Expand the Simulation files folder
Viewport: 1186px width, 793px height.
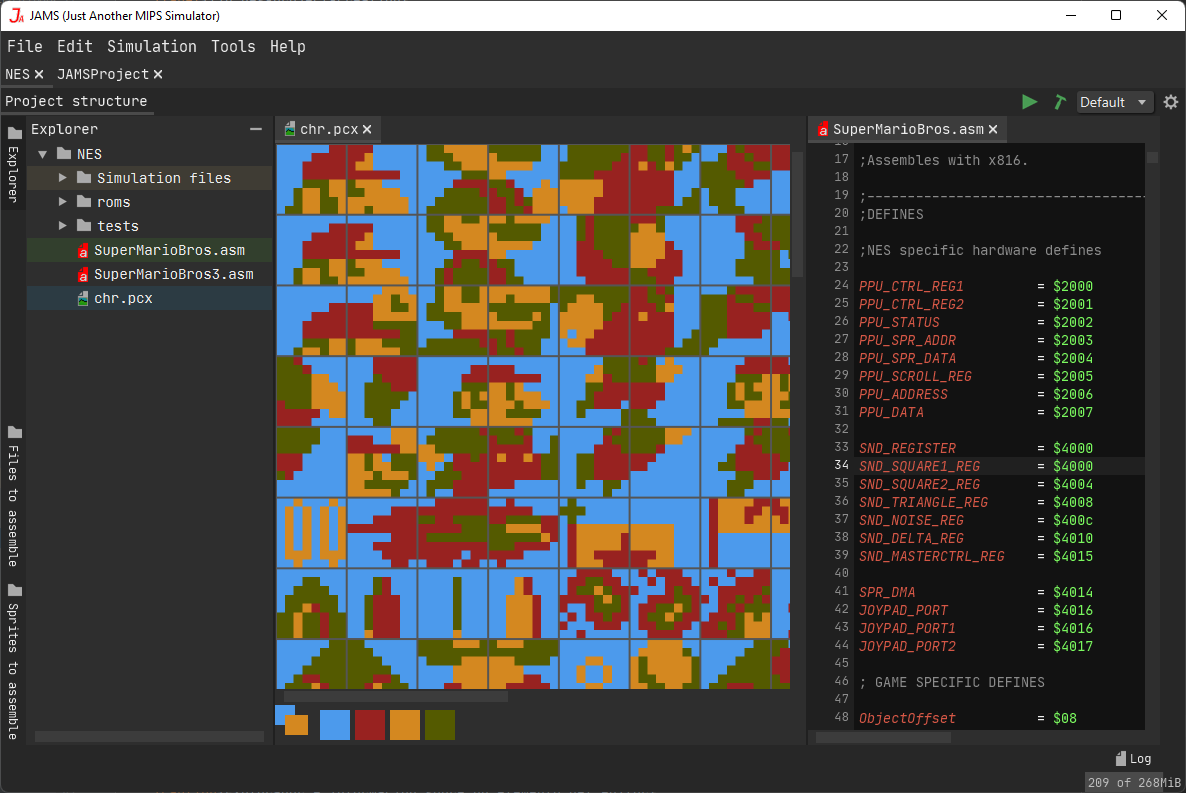[63, 177]
